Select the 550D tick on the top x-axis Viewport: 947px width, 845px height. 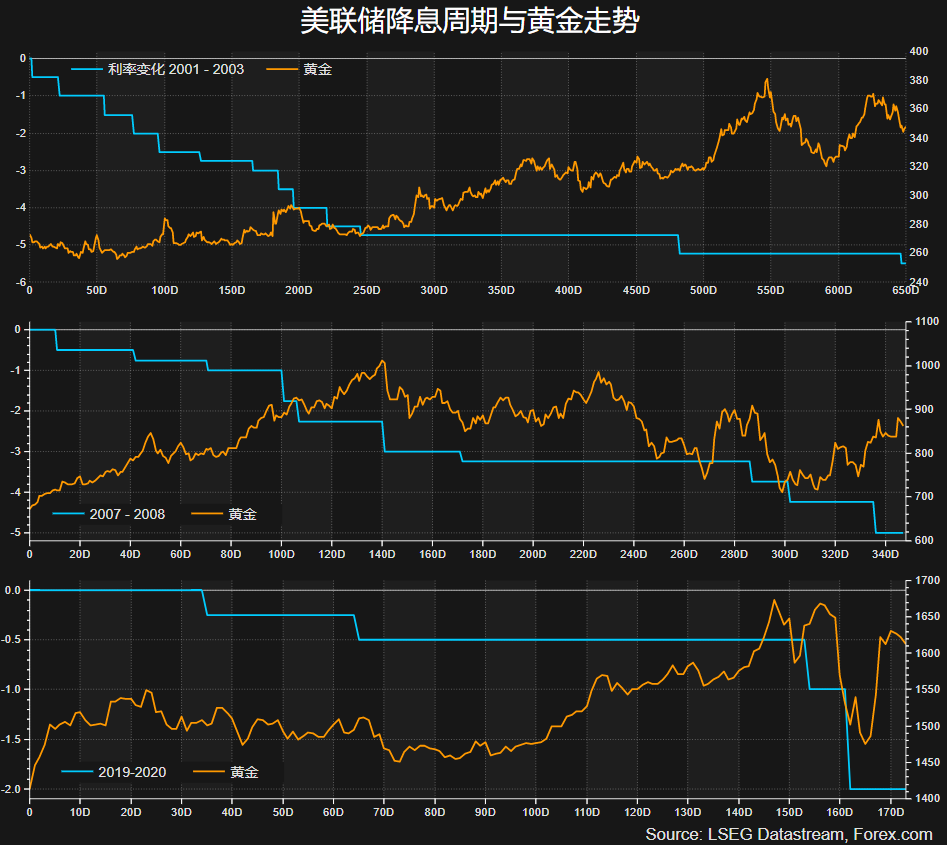tap(771, 291)
